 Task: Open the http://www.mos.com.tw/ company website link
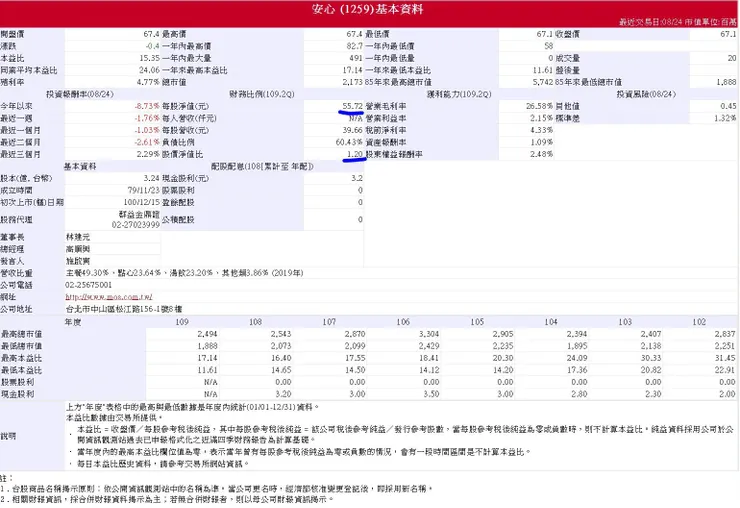coord(109,297)
